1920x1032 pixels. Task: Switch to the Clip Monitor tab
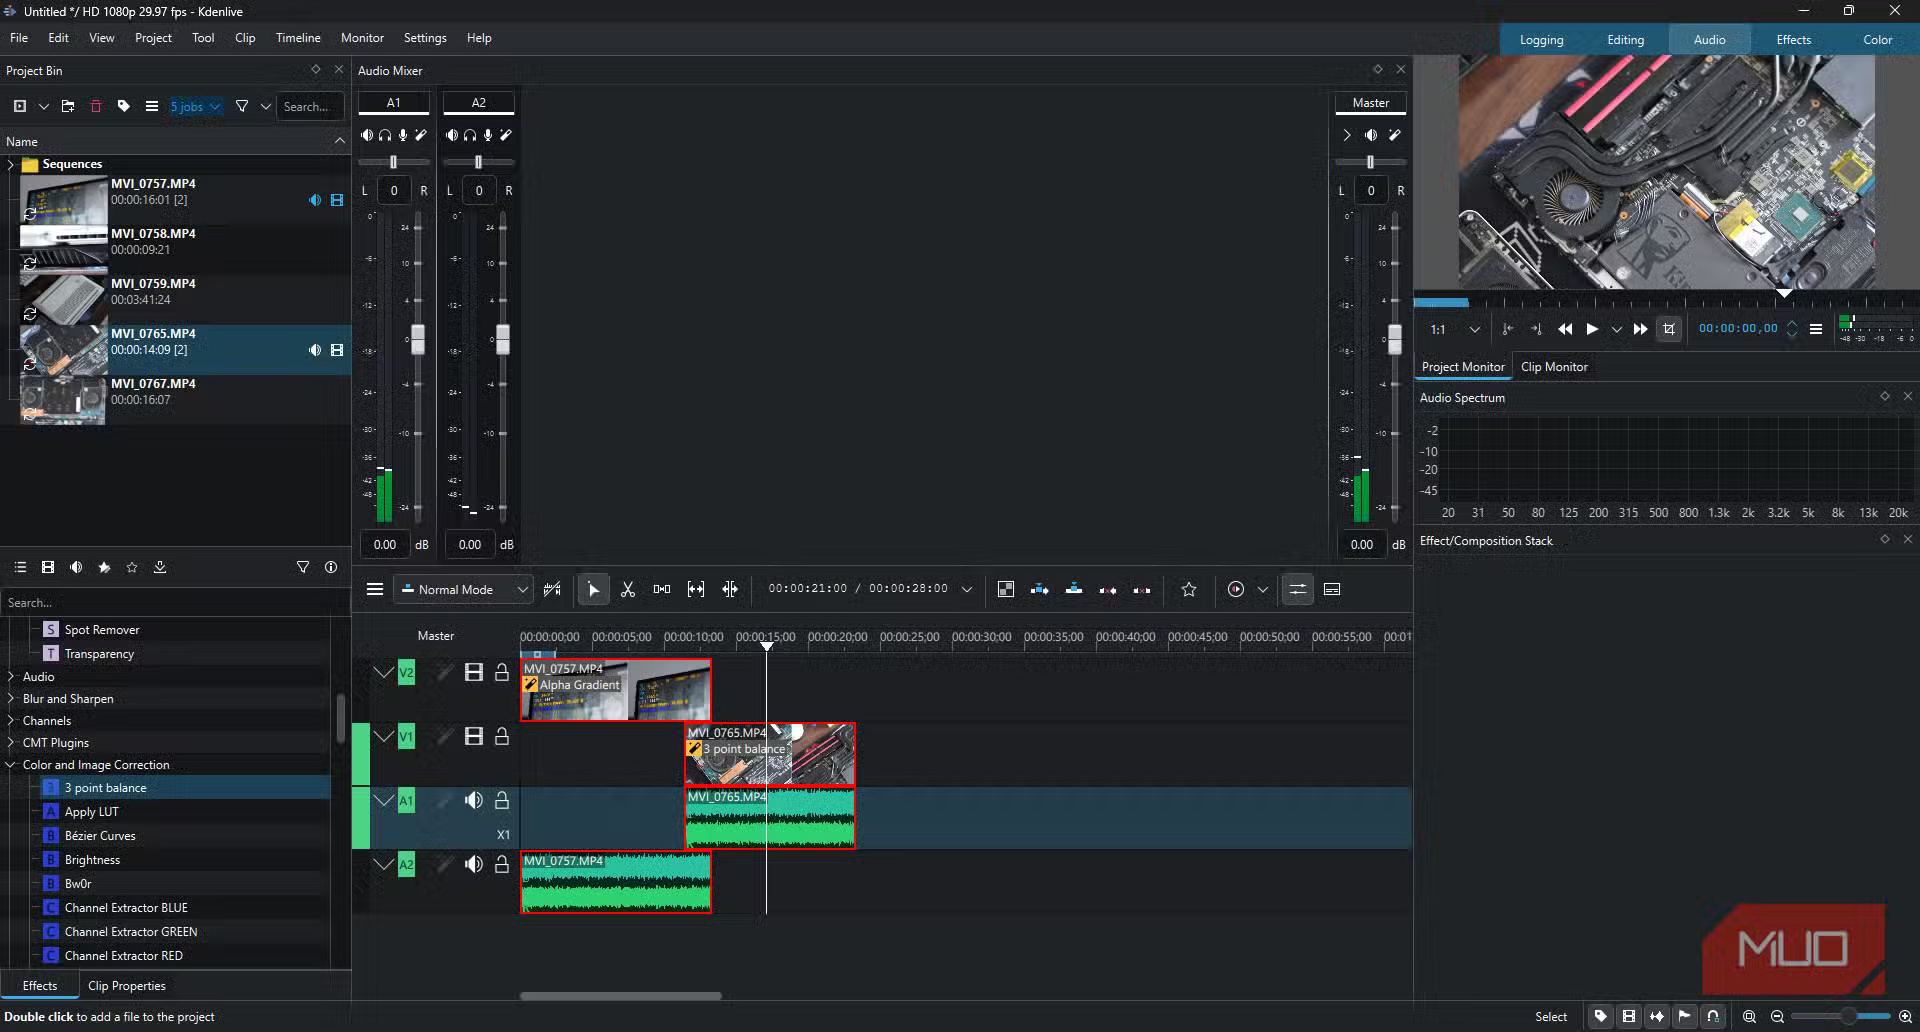click(1553, 367)
